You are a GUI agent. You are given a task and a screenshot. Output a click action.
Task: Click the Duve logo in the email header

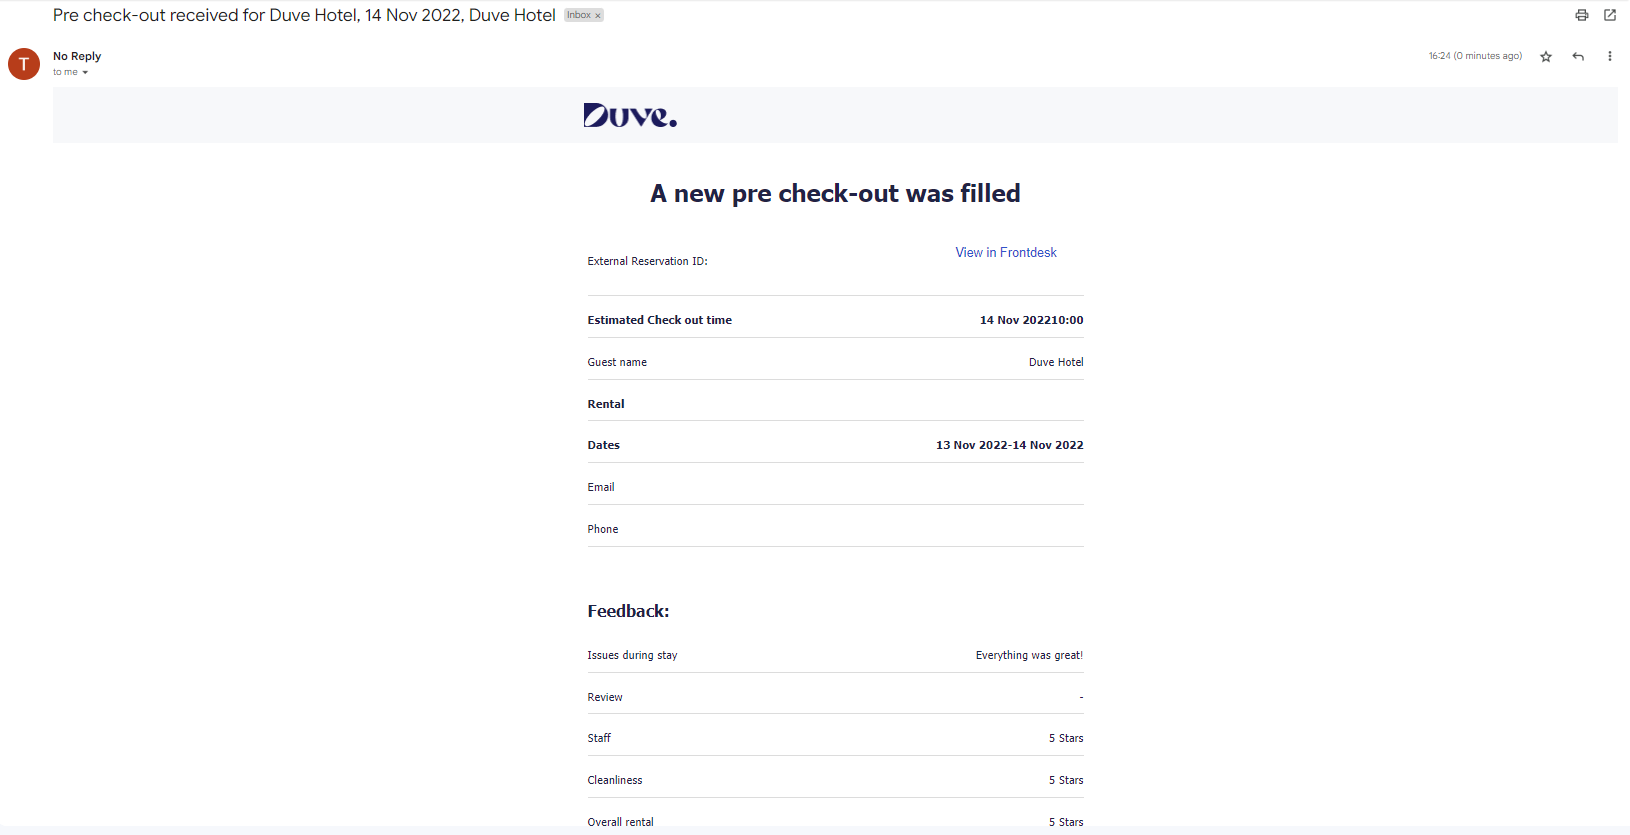[x=630, y=116]
